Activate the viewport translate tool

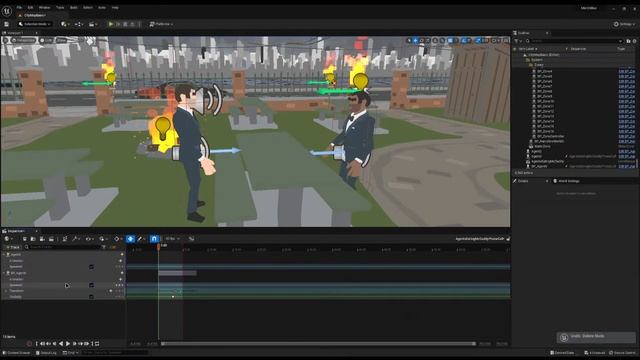coord(416,40)
